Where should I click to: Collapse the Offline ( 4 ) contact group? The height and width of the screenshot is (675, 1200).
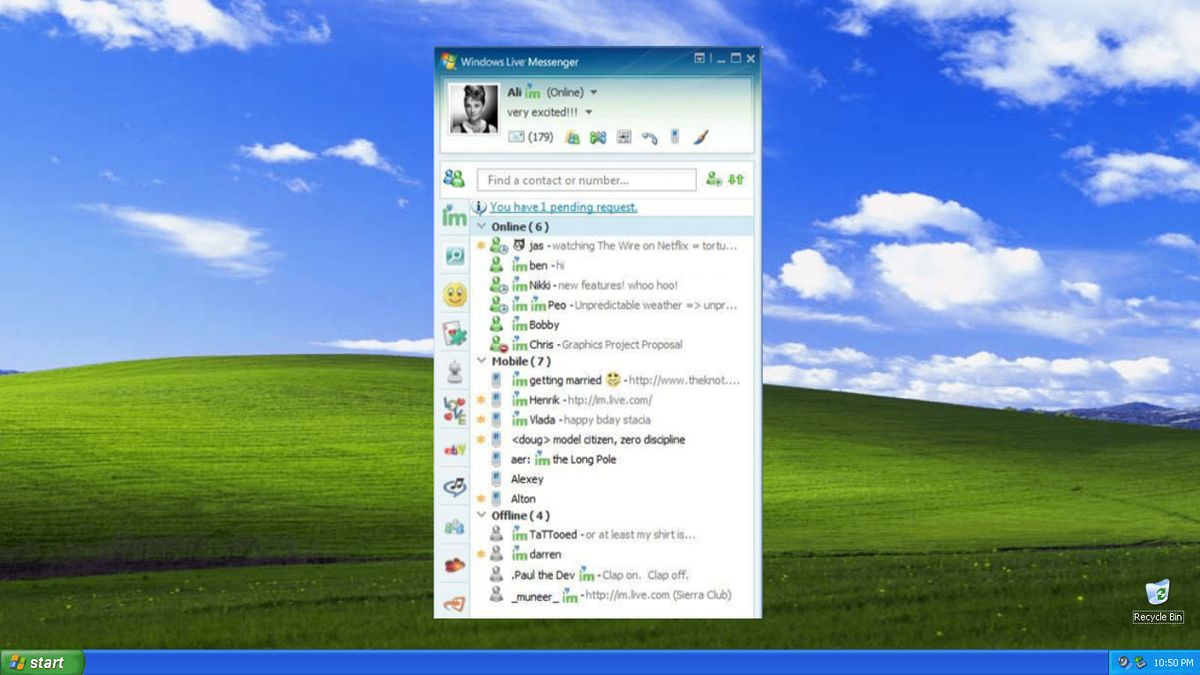pos(482,515)
